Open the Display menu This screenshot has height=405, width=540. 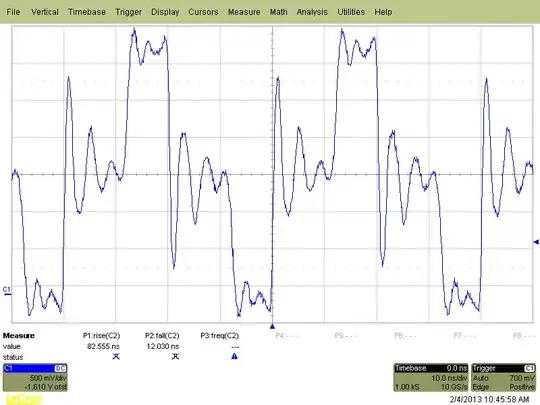[165, 12]
